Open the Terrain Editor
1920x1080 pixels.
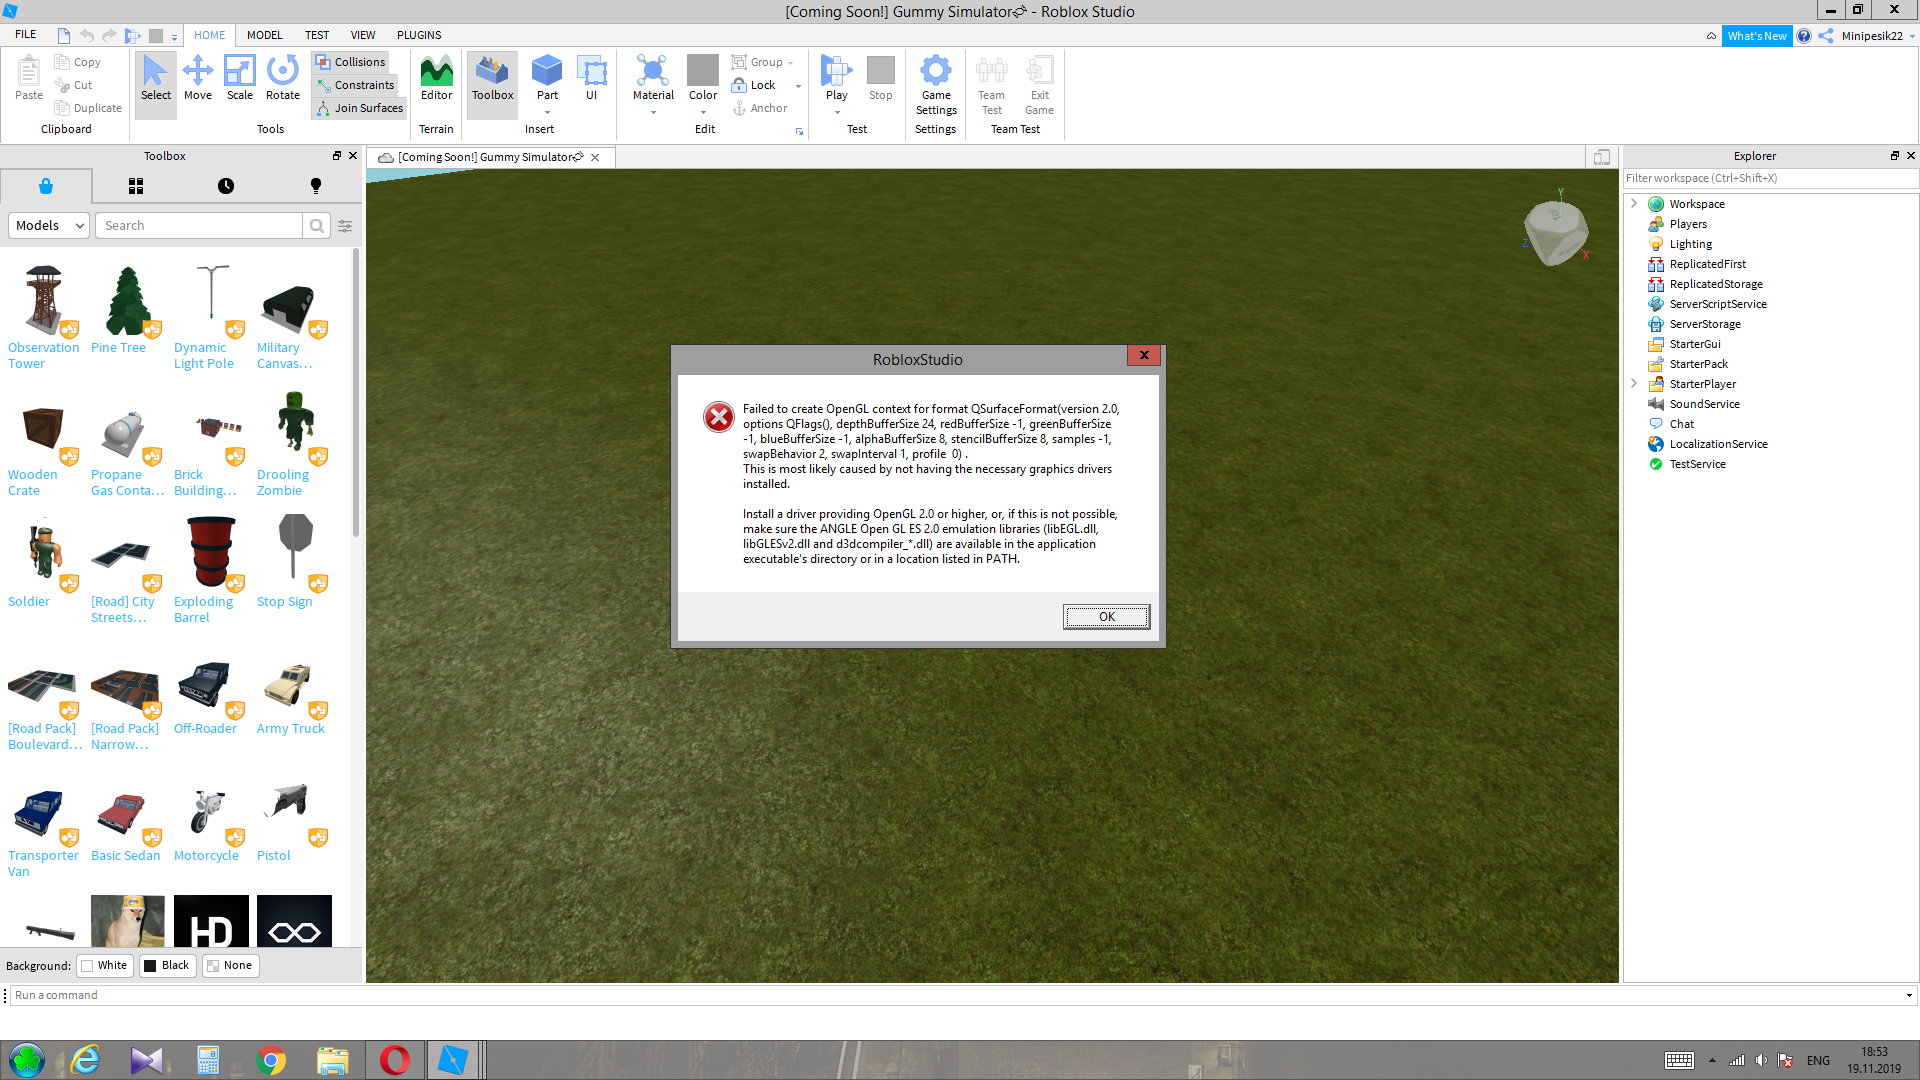pyautogui.click(x=436, y=77)
